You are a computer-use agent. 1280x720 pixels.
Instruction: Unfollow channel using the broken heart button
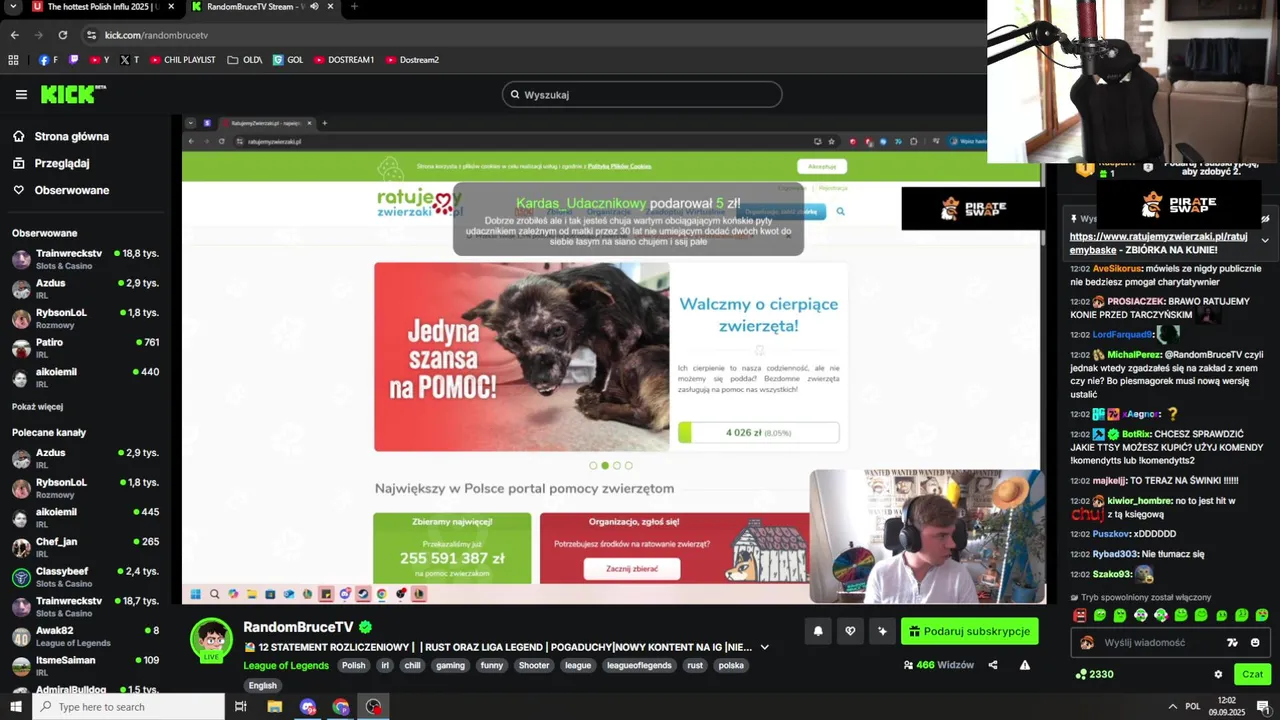click(x=850, y=631)
